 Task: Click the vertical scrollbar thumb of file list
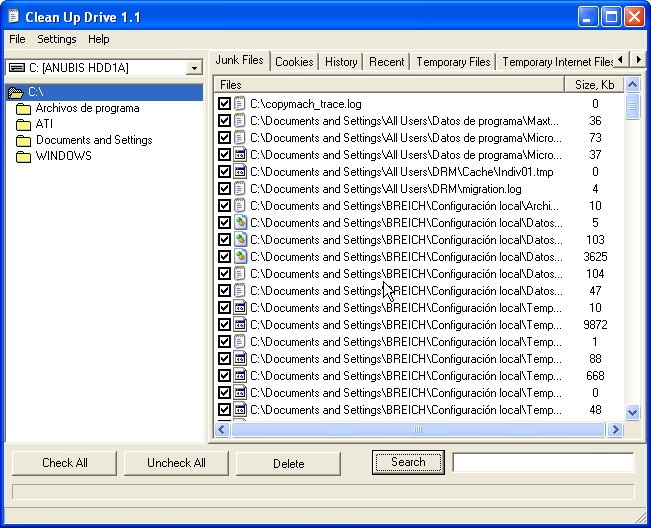pos(632,107)
